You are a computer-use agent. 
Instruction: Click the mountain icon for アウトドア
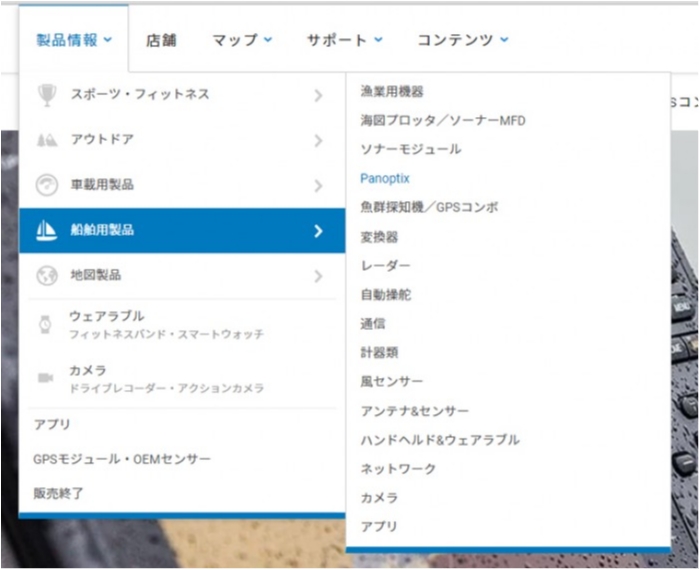click(46, 140)
